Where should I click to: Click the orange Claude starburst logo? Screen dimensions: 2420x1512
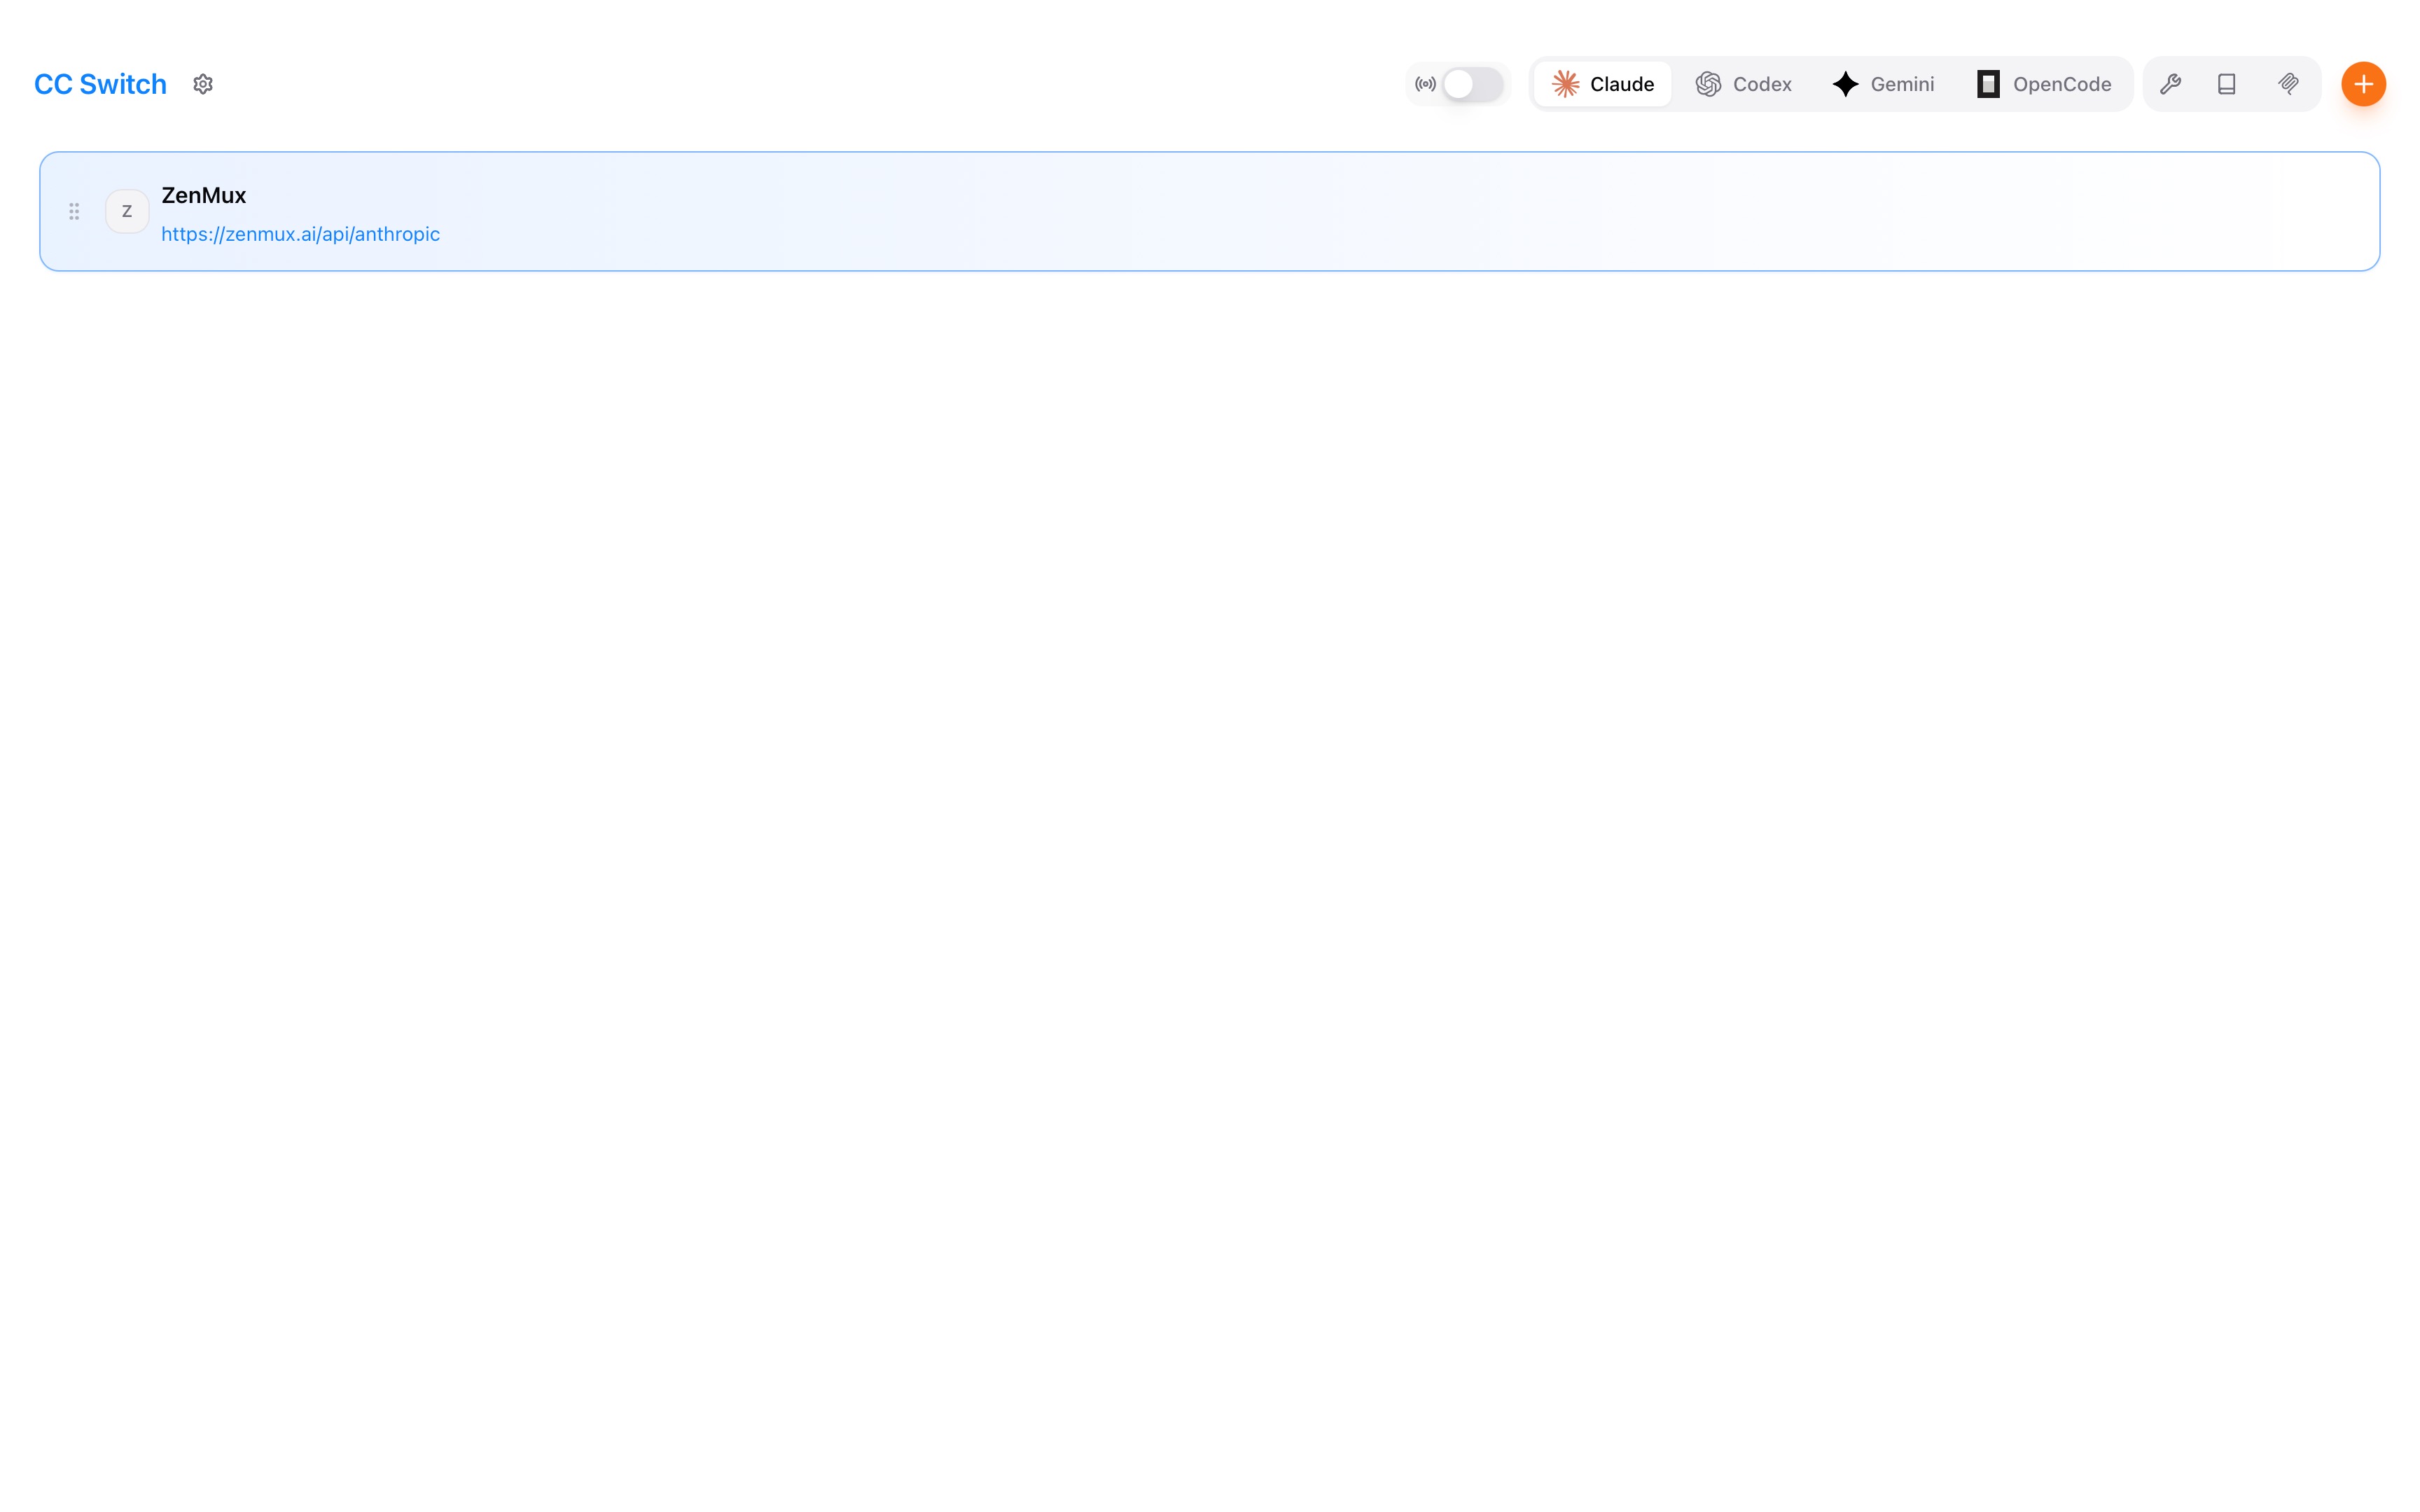[1566, 84]
